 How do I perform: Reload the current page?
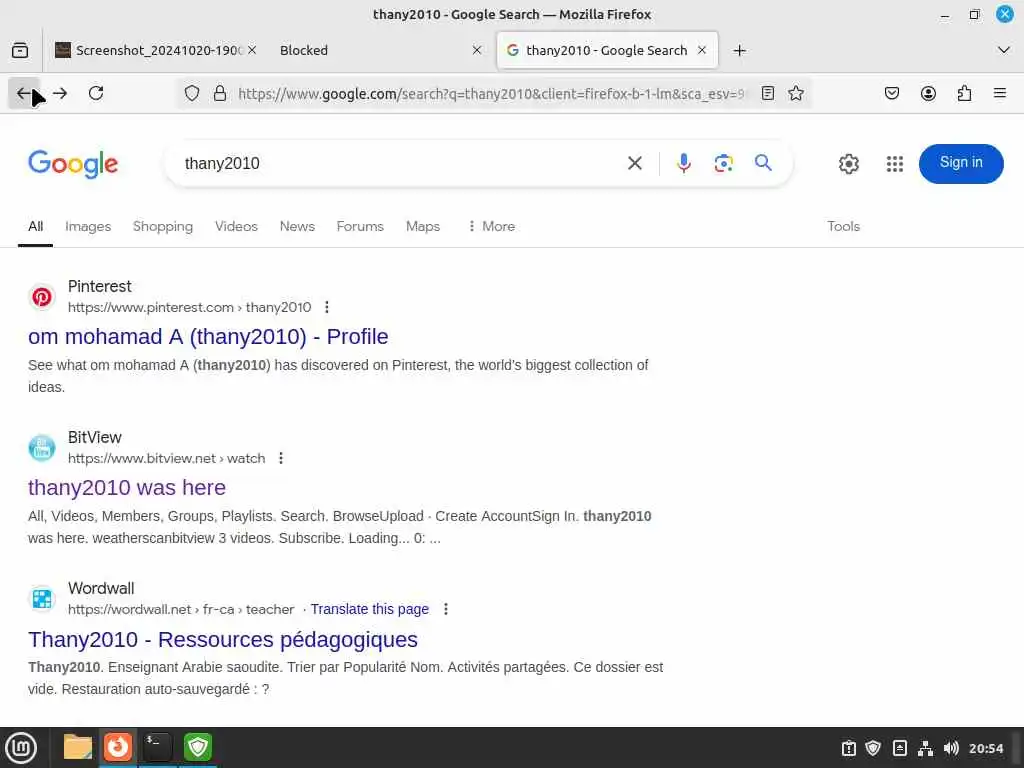coord(96,93)
